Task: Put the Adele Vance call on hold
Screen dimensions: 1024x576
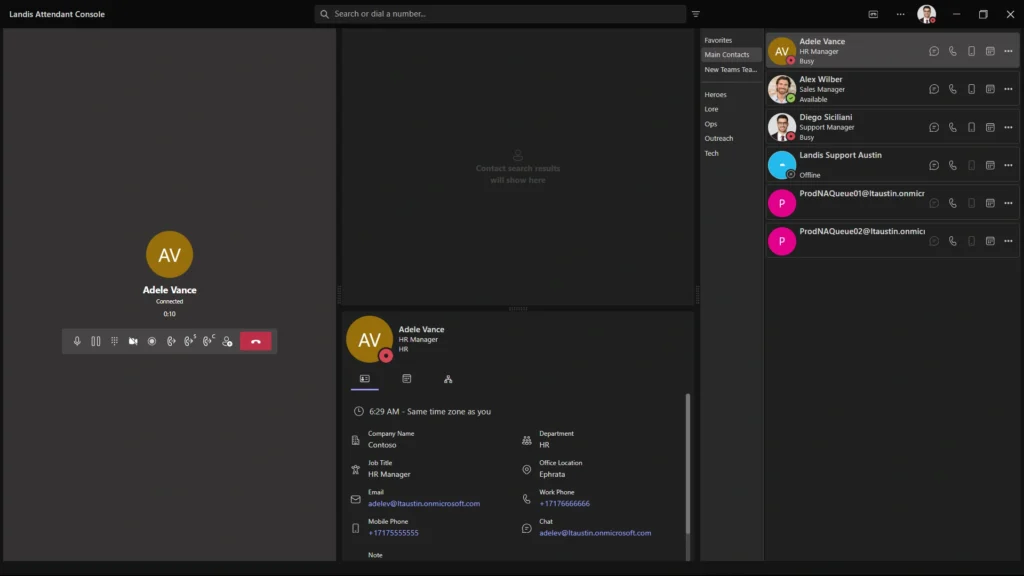Action: pyautogui.click(x=96, y=342)
